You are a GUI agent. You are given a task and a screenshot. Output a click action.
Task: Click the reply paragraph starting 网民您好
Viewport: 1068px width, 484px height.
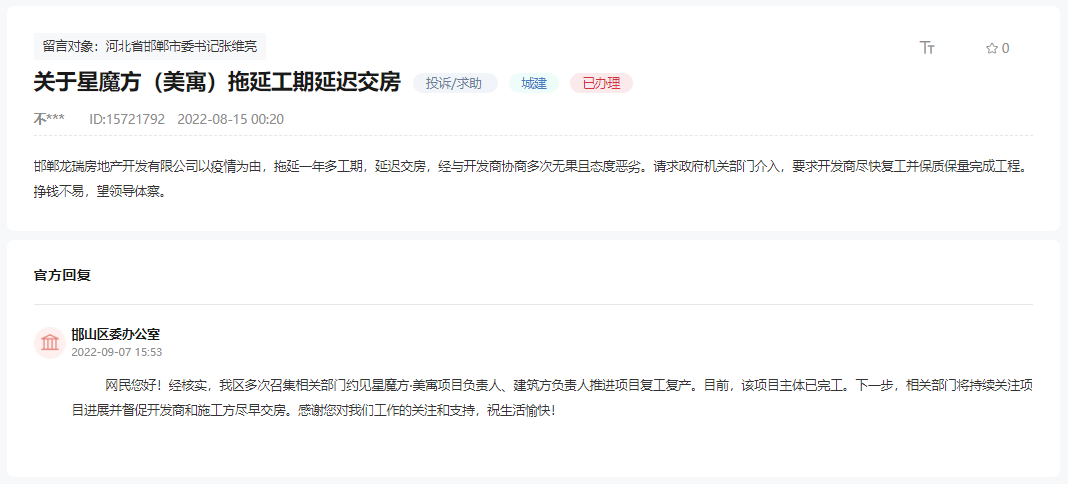click(552, 399)
